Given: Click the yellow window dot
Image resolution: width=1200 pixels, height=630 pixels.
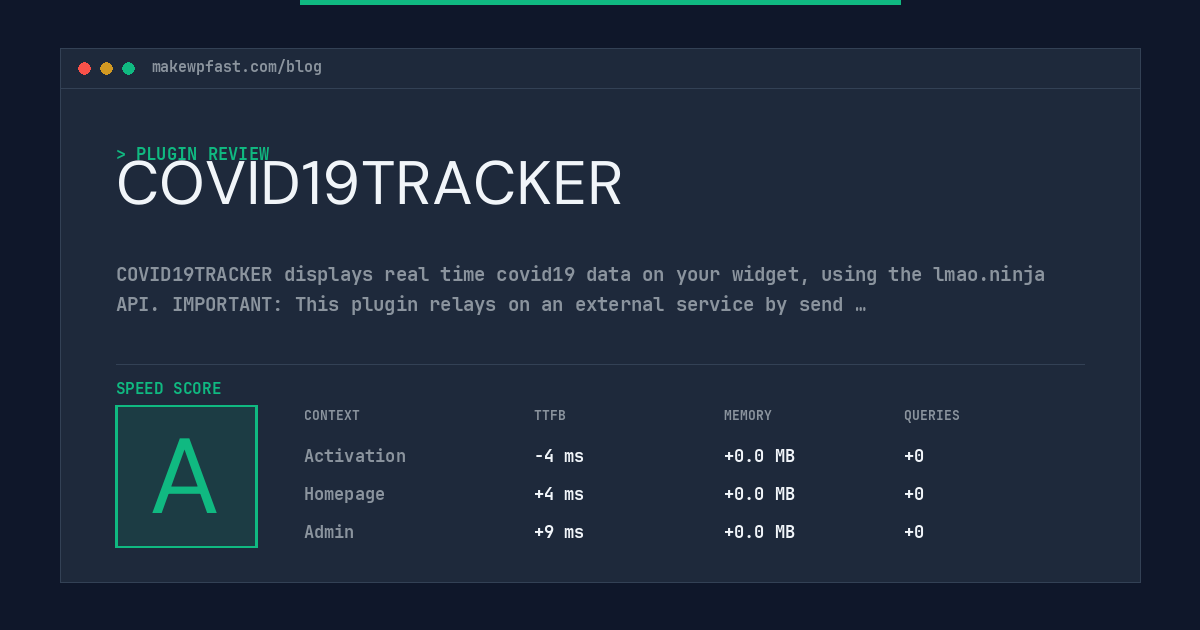Looking at the screenshot, I should (x=106, y=68).
